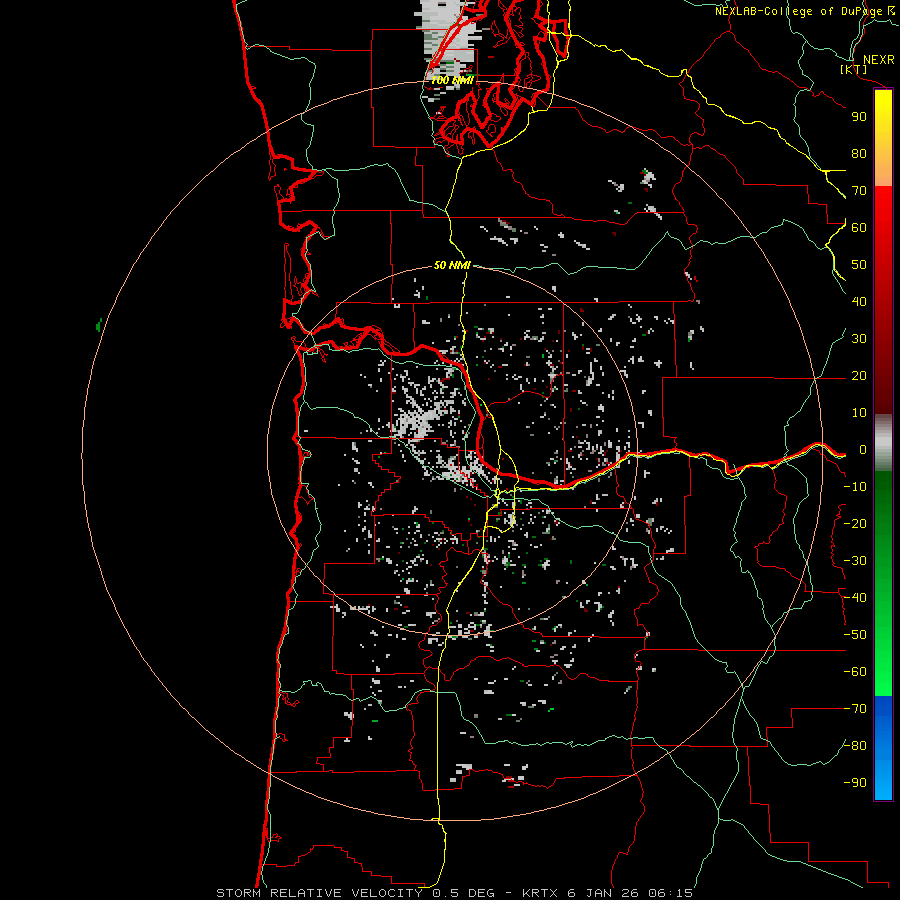900x900 pixels.
Task: Click the positive 60 scale label
Action: (859, 227)
